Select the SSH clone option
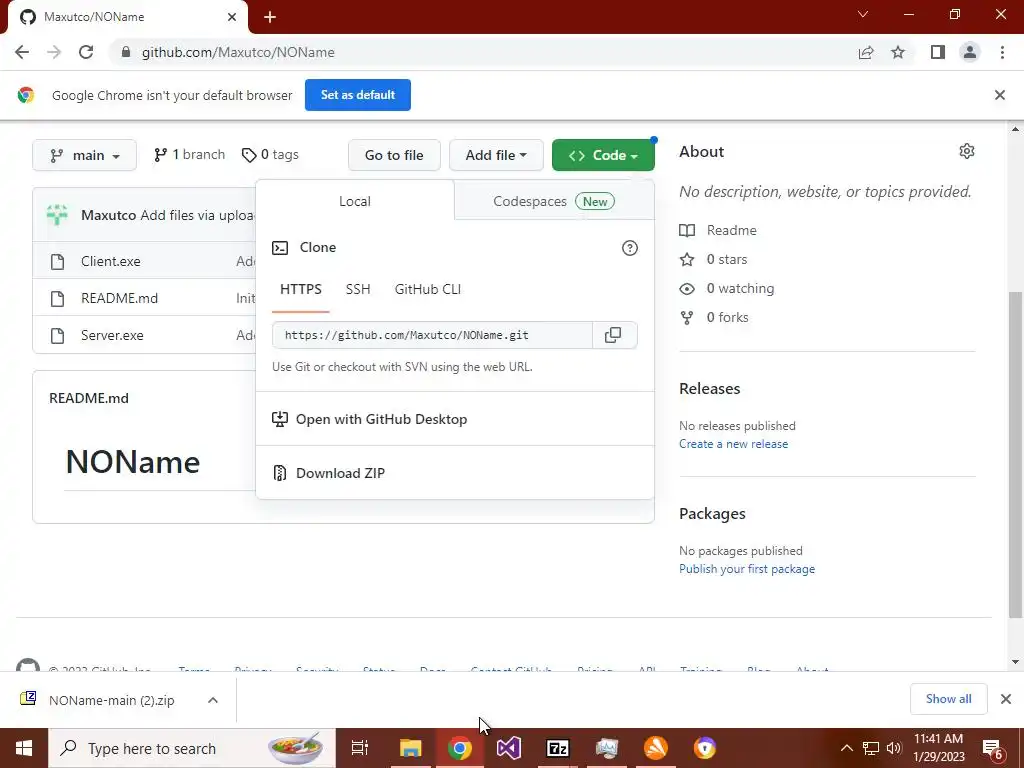This screenshot has height=768, width=1024. coord(358,289)
